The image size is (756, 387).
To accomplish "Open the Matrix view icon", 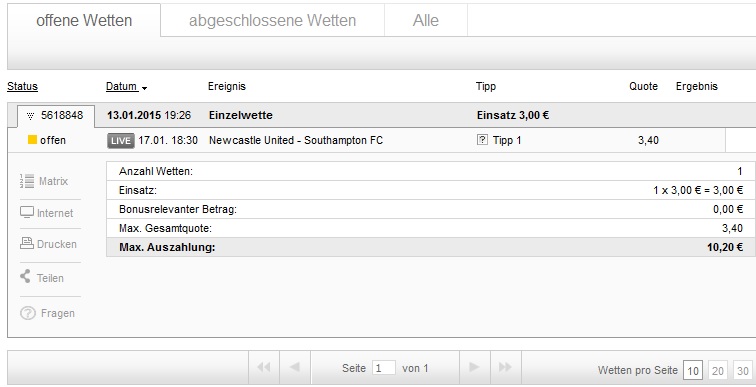I will tap(27, 181).
